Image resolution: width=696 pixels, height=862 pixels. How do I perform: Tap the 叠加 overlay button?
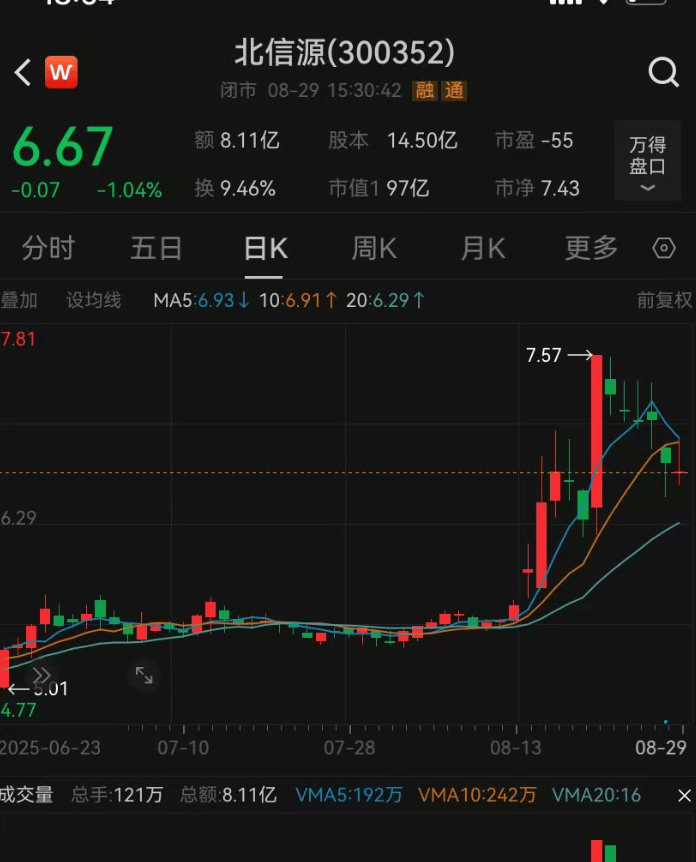click(19, 300)
